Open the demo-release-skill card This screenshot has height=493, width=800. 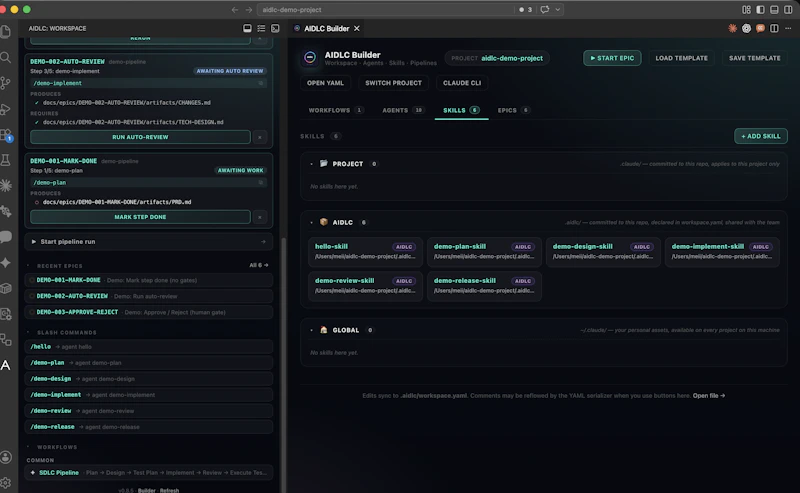point(484,286)
